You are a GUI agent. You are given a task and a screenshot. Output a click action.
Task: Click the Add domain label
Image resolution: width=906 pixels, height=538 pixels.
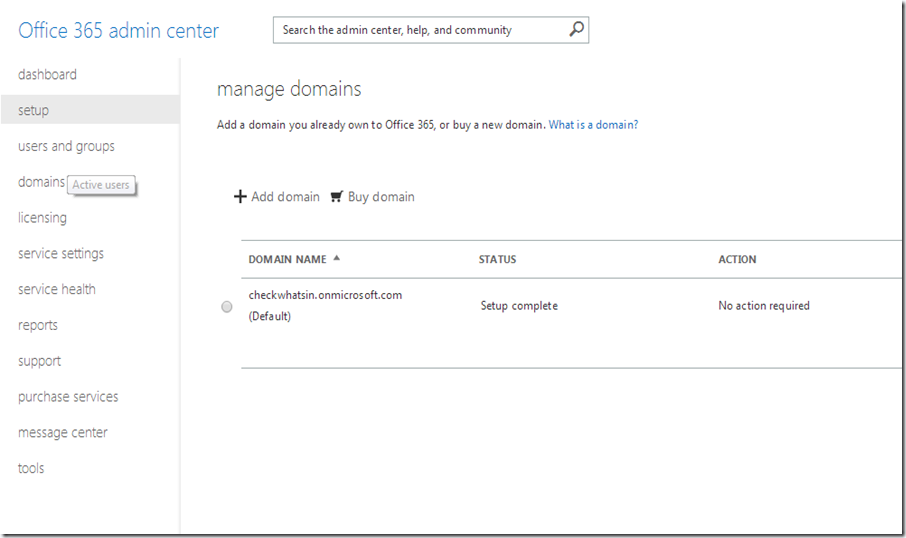285,197
